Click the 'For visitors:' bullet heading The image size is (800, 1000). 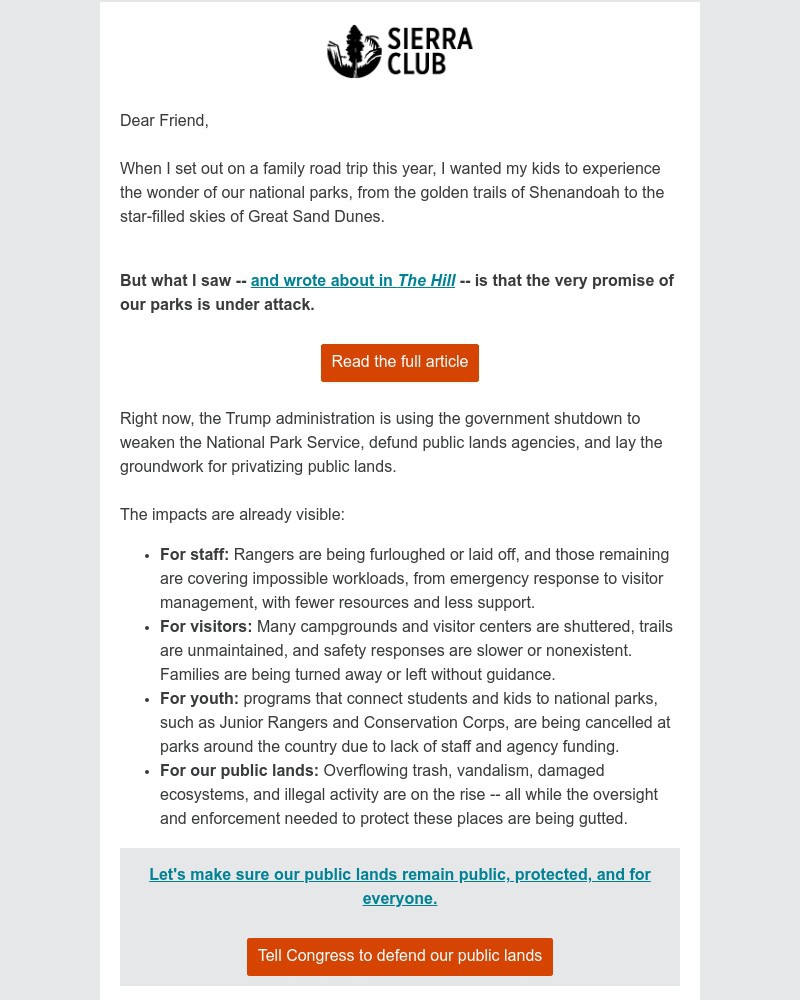[x=206, y=627]
